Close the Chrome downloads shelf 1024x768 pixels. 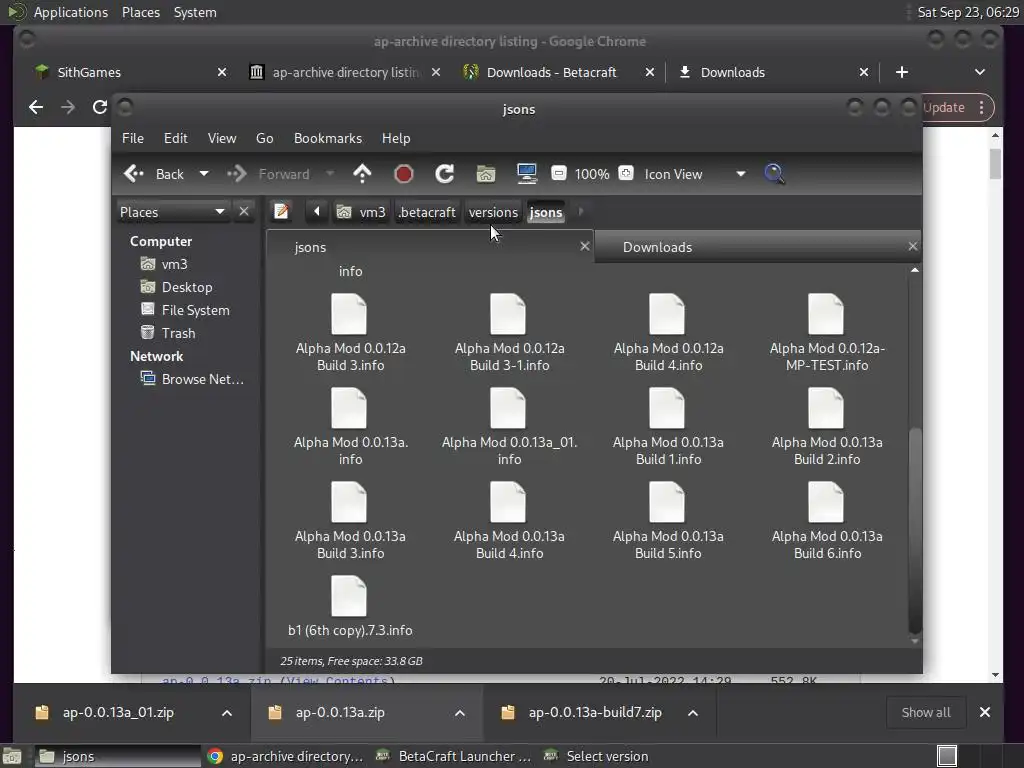point(985,712)
